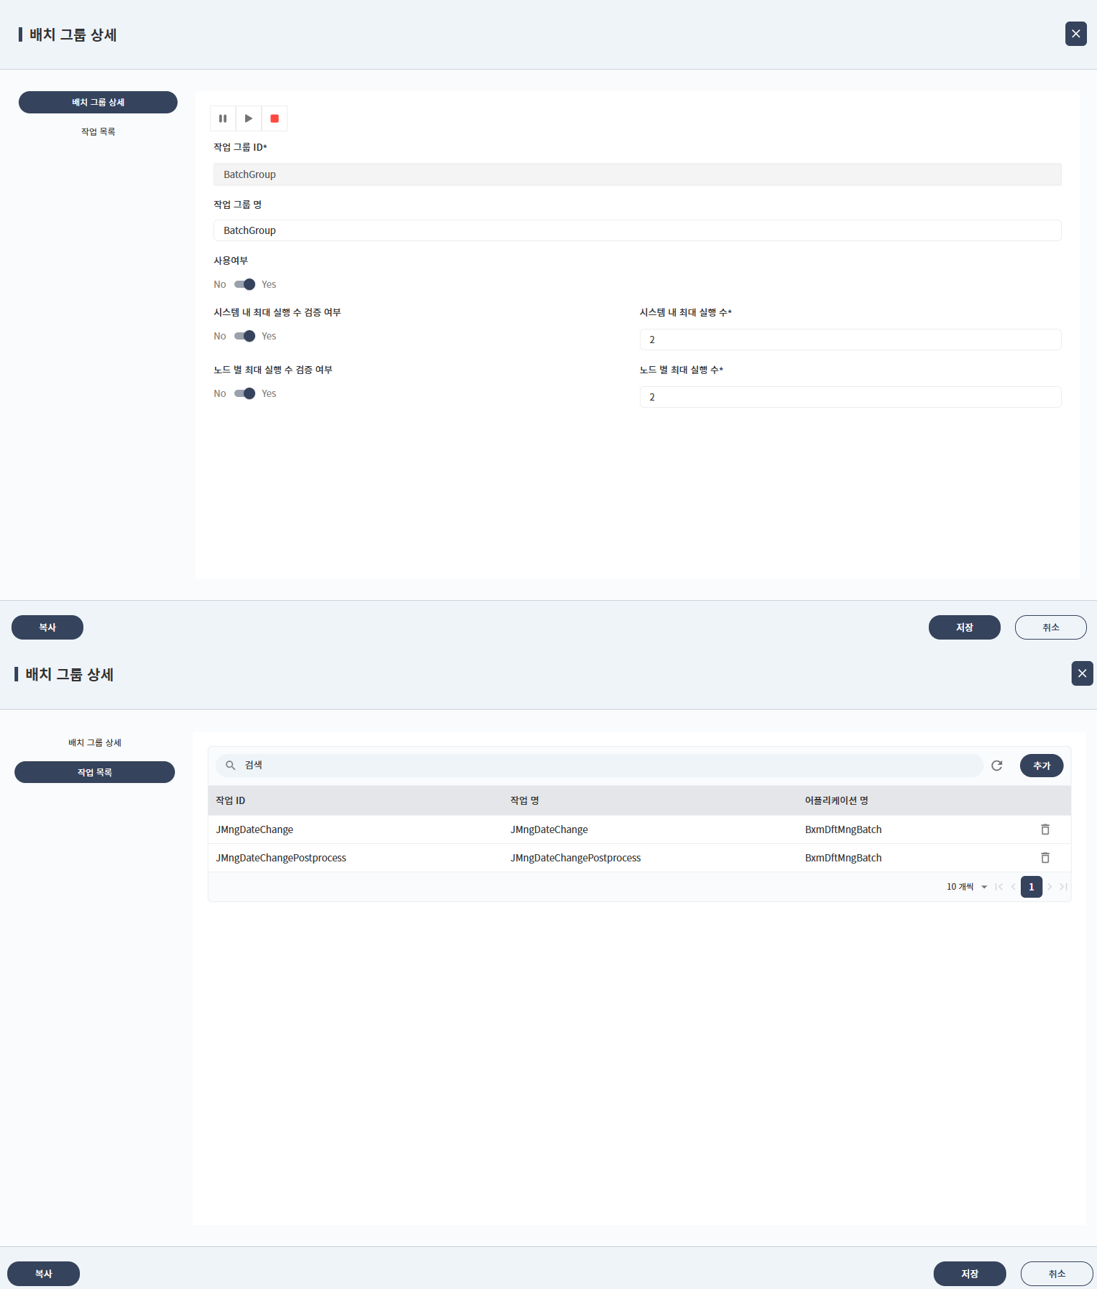Click the 추가 button to add a job
1097x1289 pixels.
click(x=1041, y=766)
